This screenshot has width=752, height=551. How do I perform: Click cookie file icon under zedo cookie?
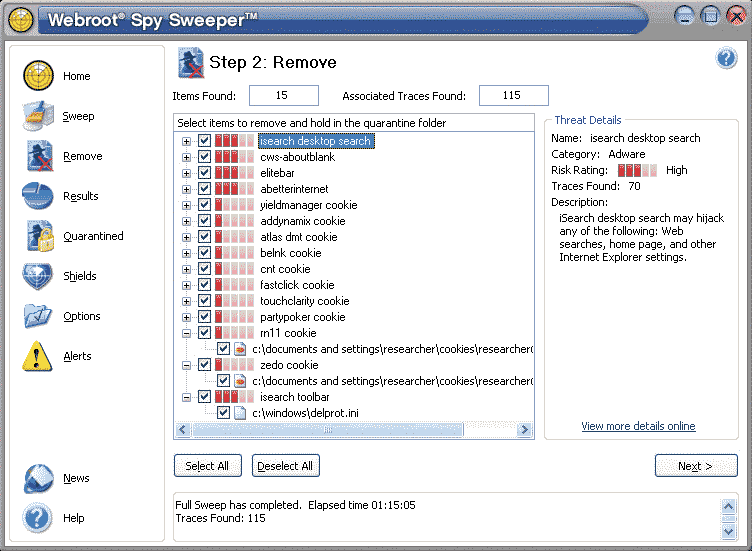(x=240, y=381)
